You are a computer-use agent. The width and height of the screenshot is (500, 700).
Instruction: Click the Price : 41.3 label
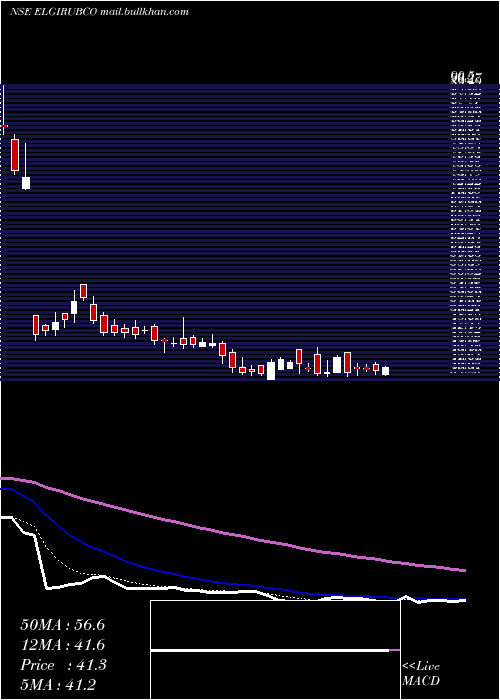(x=63, y=665)
